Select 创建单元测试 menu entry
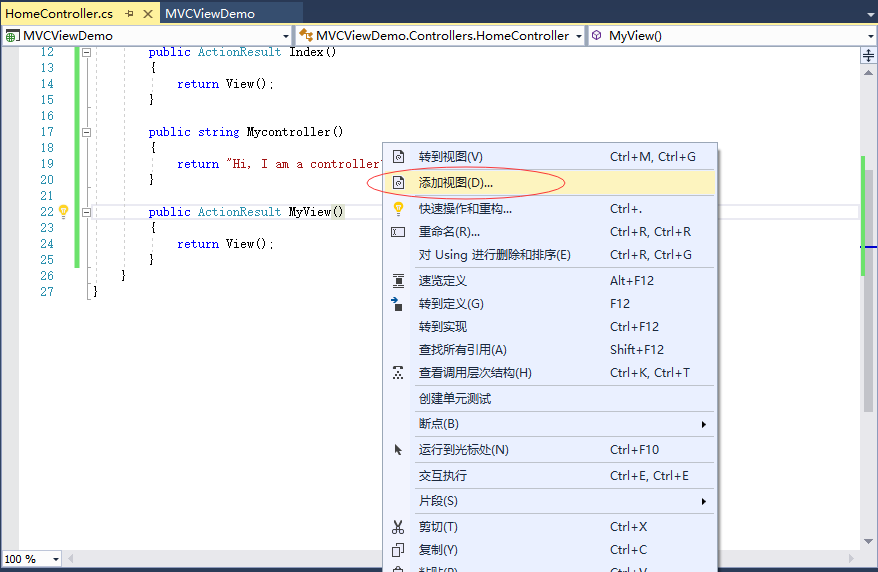Image resolution: width=878 pixels, height=572 pixels. [455, 398]
